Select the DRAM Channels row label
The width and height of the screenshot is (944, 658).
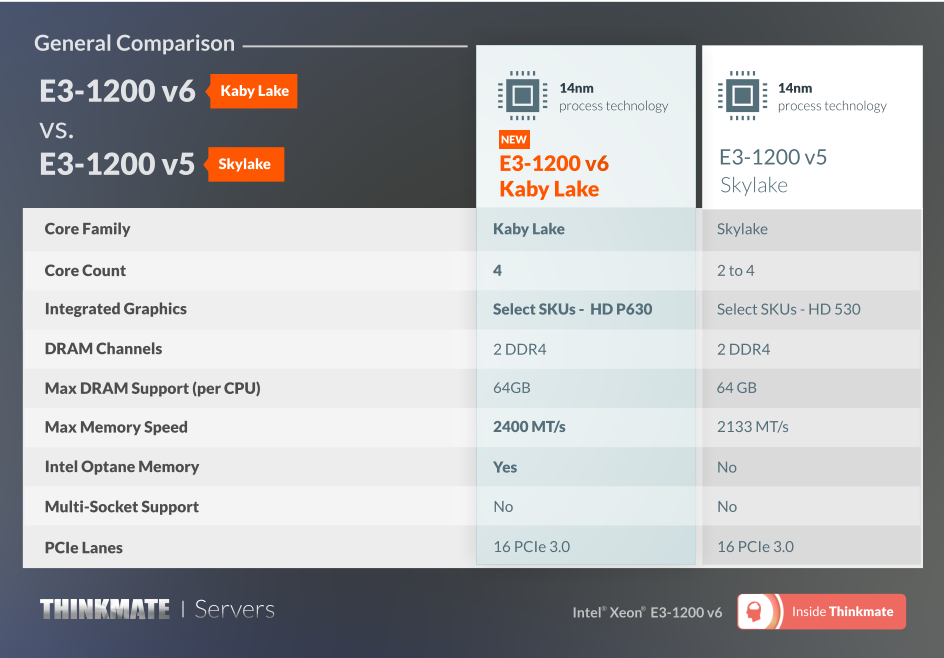coord(104,349)
